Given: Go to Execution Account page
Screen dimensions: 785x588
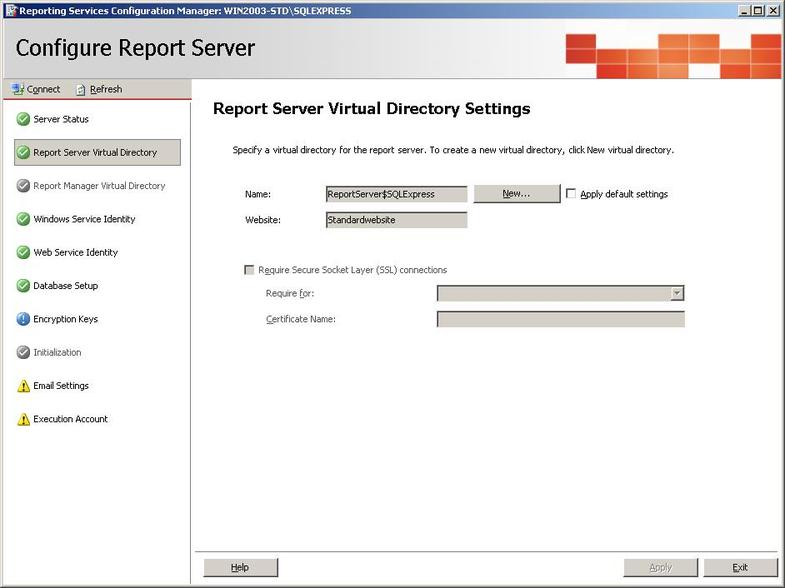Looking at the screenshot, I should pyautogui.click(x=71, y=419).
